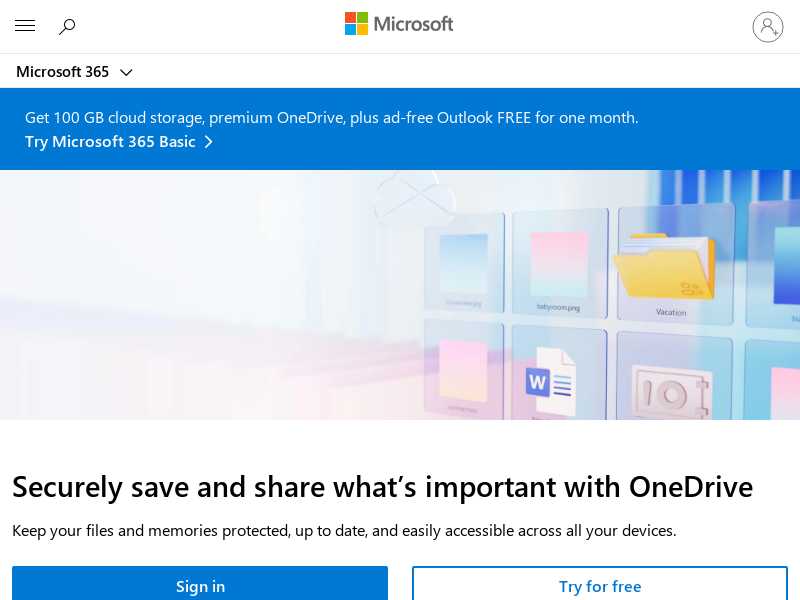Image resolution: width=800 pixels, height=600 pixels.
Task: Click the Securely save and share heading
Action: pos(382,487)
